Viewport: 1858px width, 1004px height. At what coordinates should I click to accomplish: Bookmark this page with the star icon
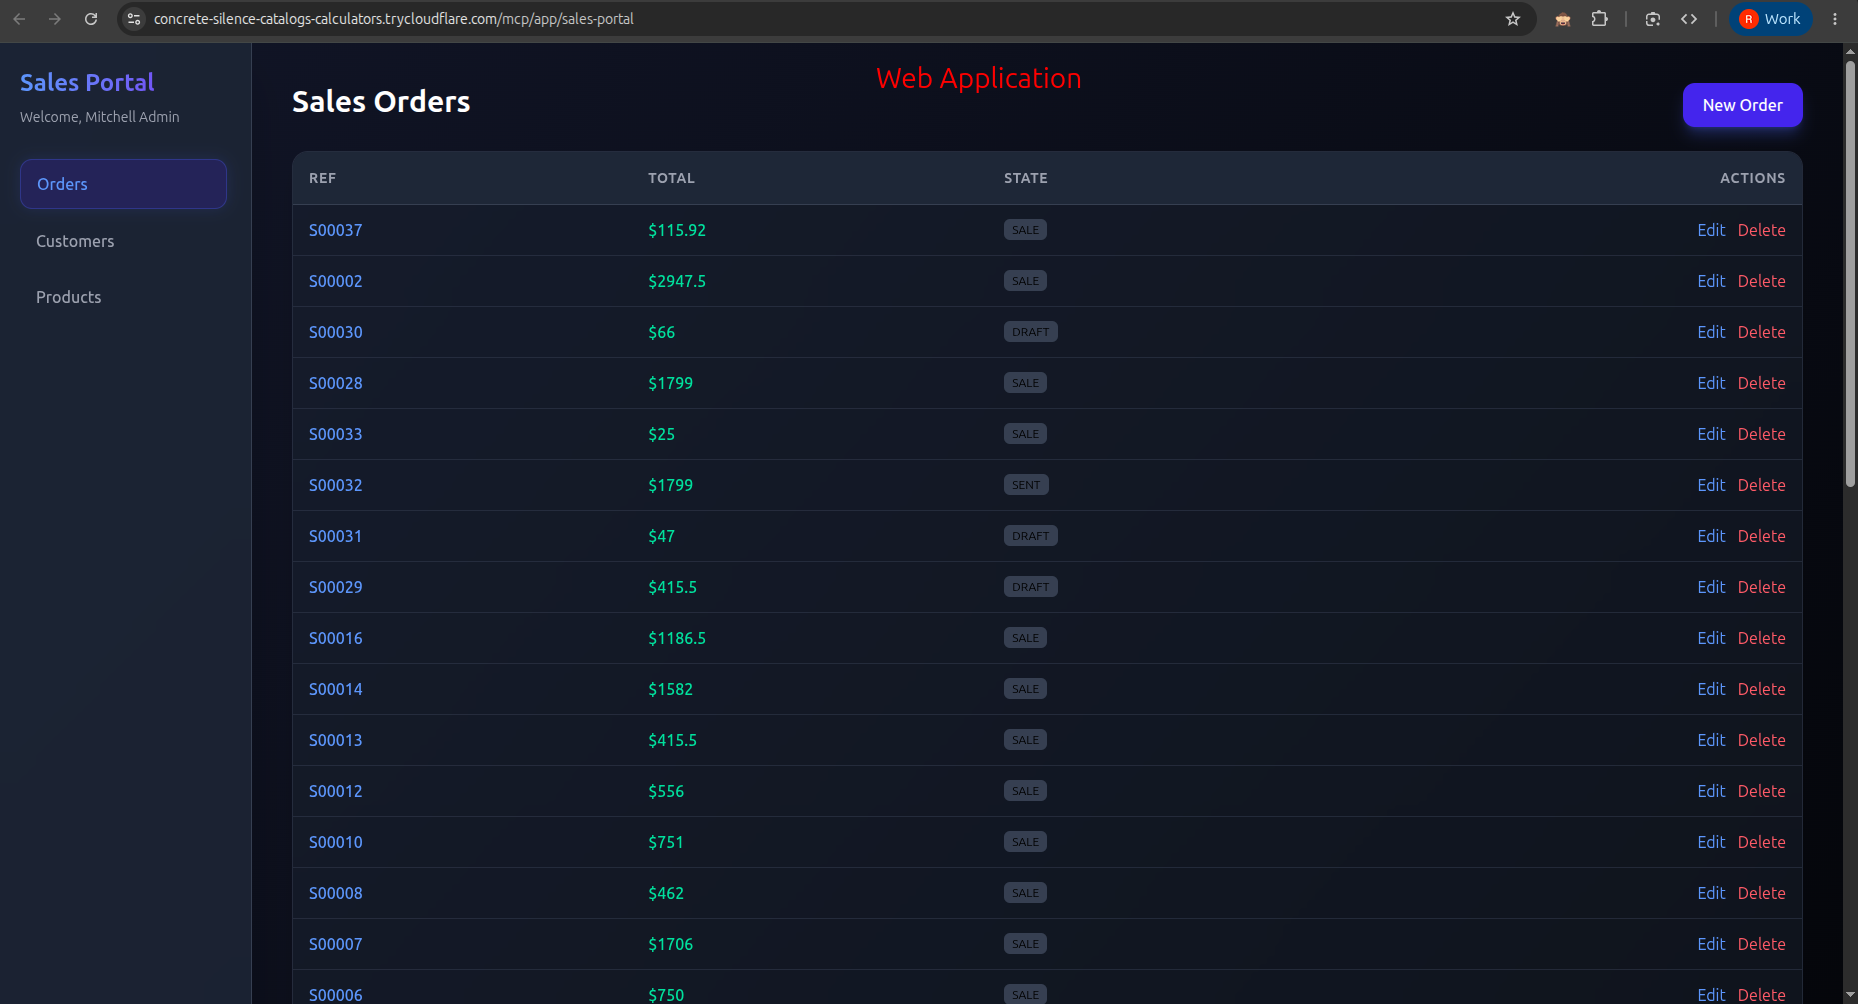pos(1513,19)
